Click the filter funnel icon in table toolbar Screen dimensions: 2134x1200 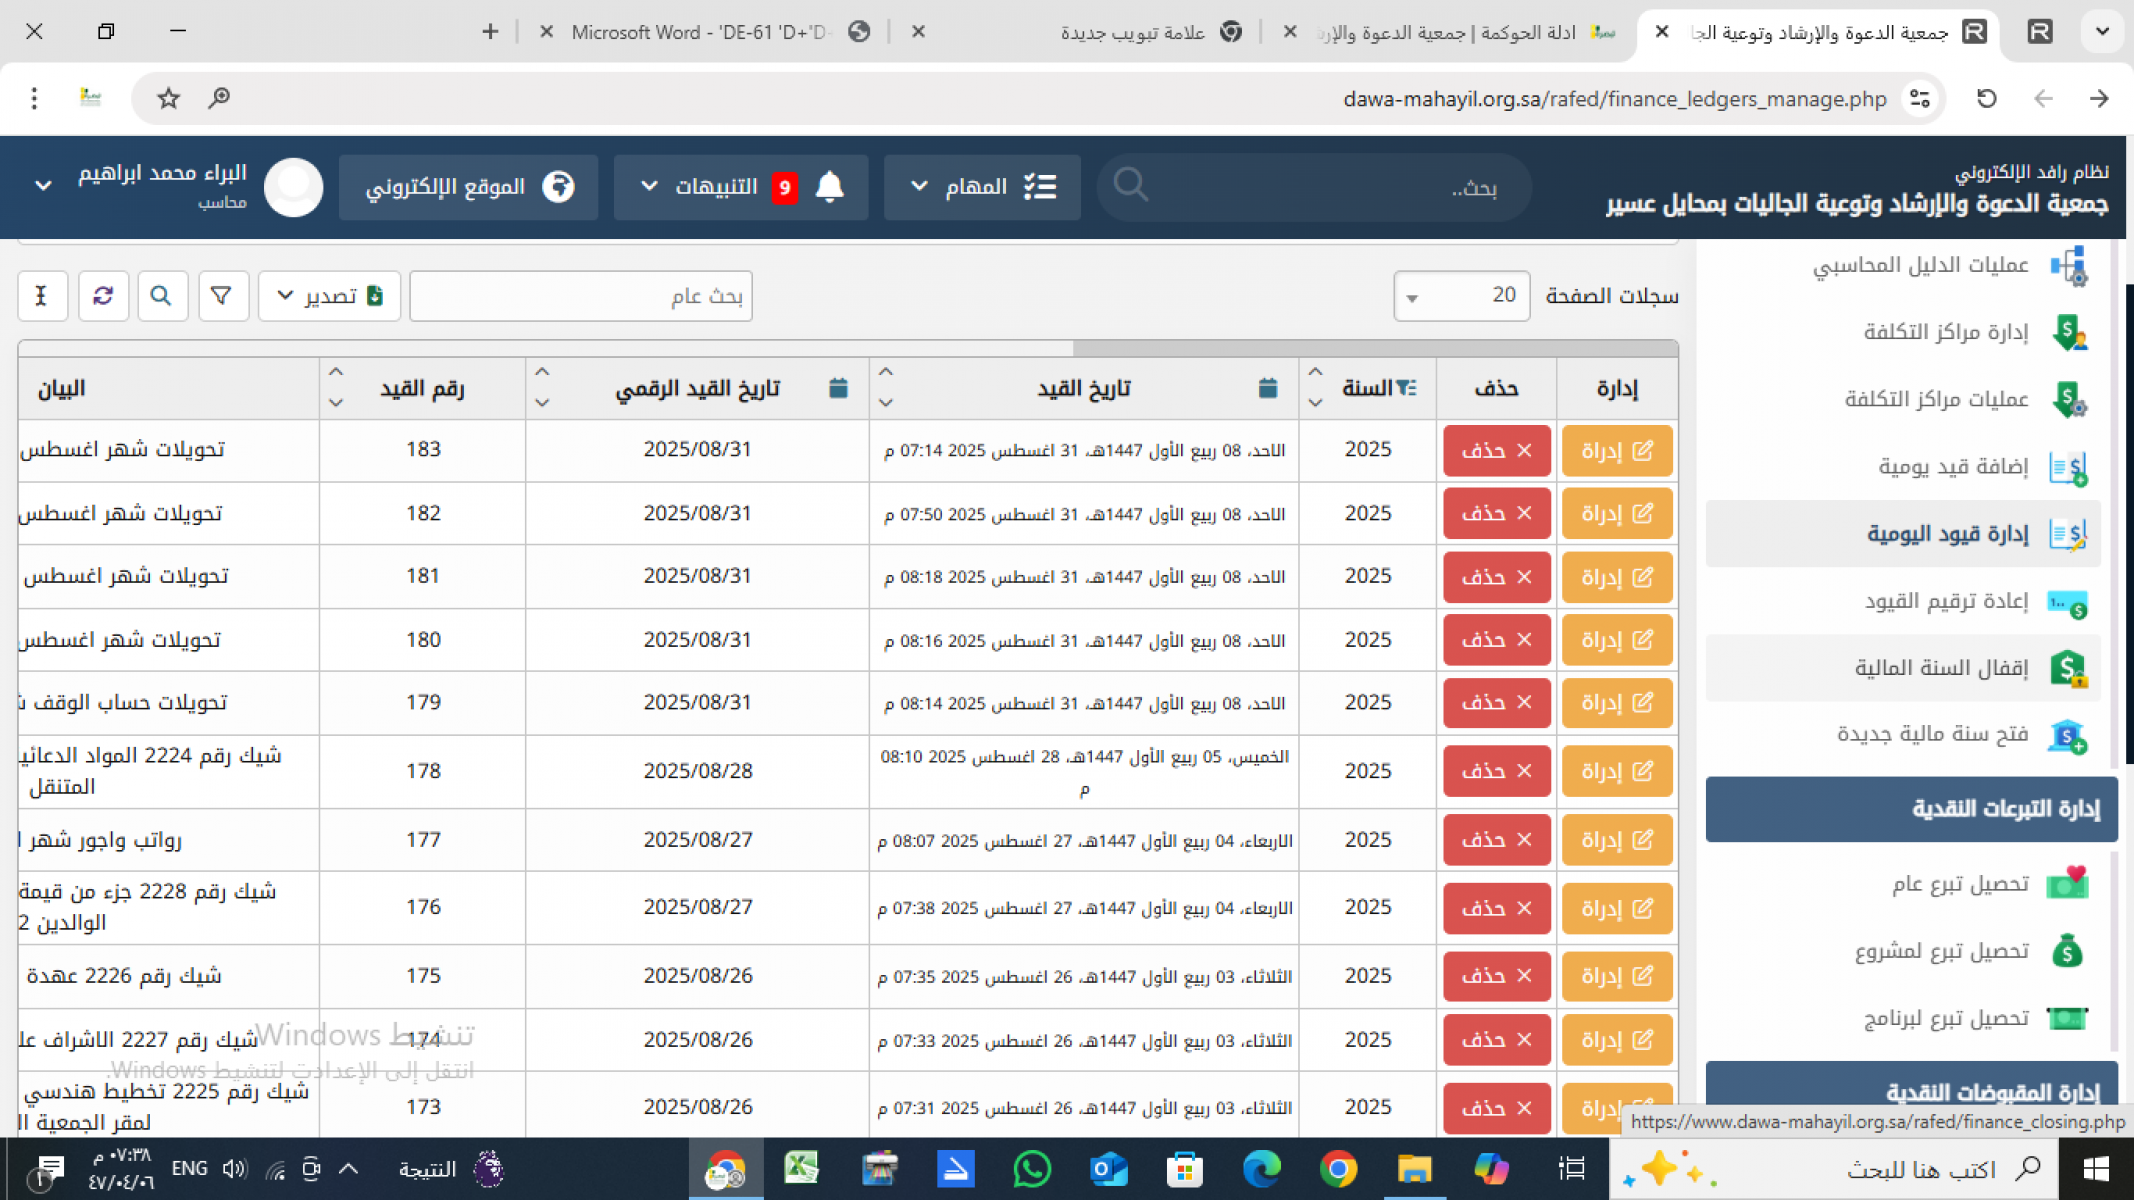click(222, 296)
